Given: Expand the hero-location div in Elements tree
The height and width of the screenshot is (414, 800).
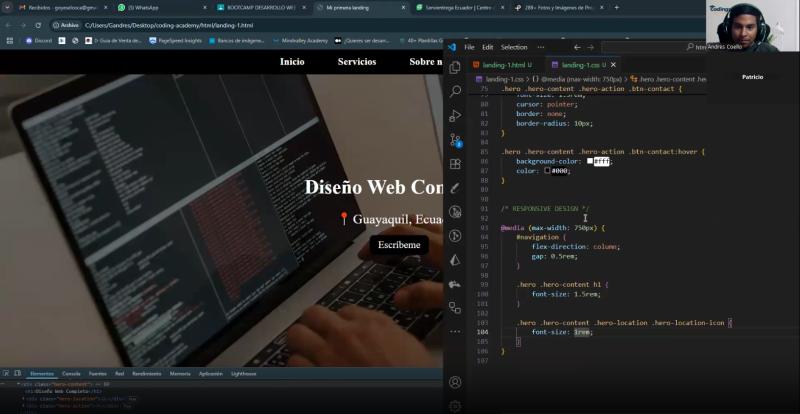Looking at the screenshot, I should pyautogui.click(x=23, y=398).
